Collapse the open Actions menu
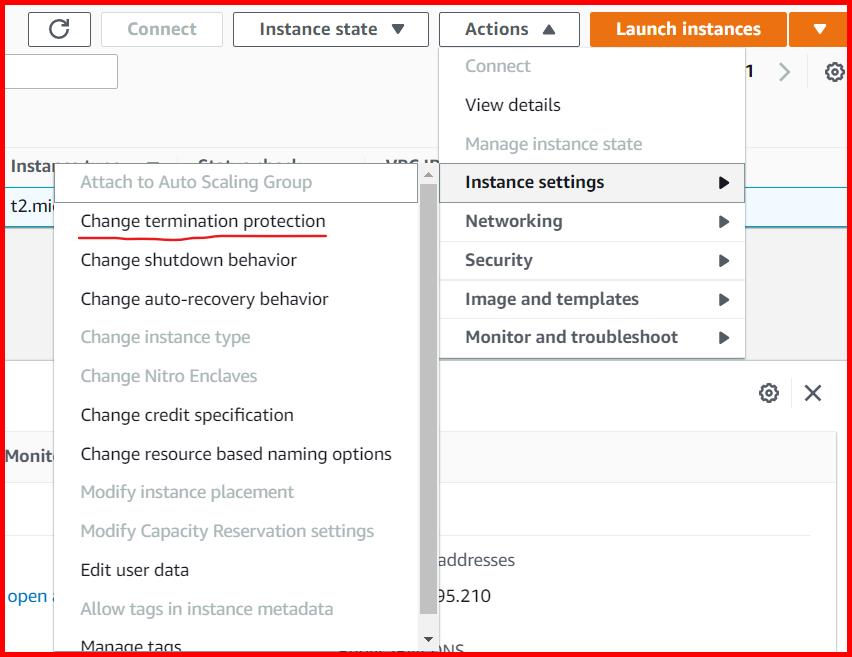 pyautogui.click(x=509, y=29)
